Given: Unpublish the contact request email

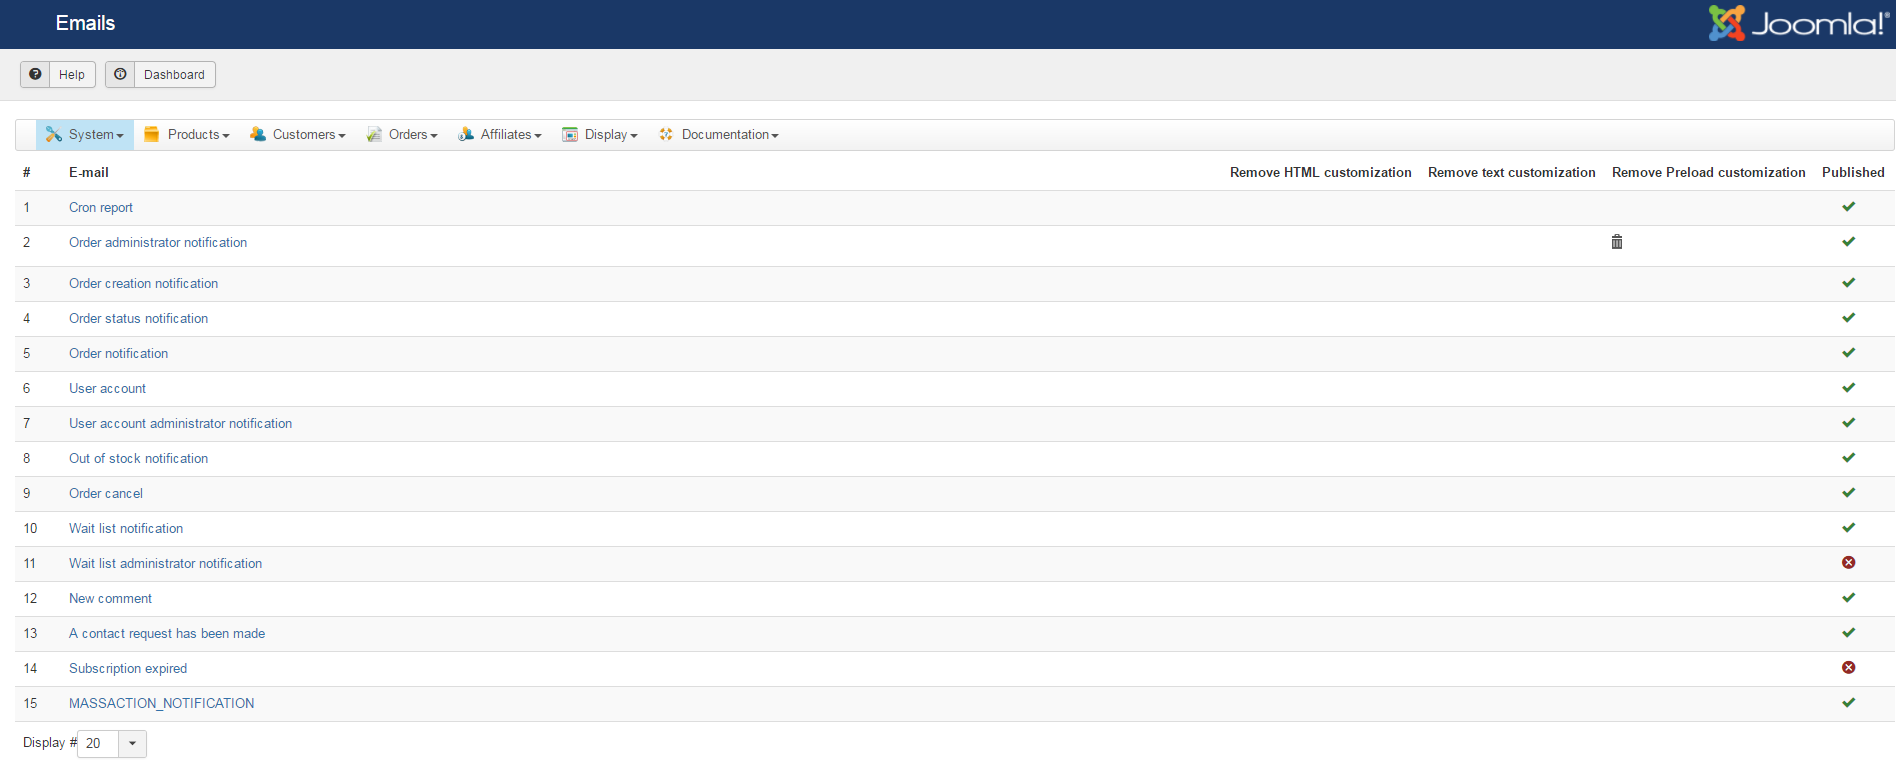Looking at the screenshot, I should pyautogui.click(x=1849, y=633).
